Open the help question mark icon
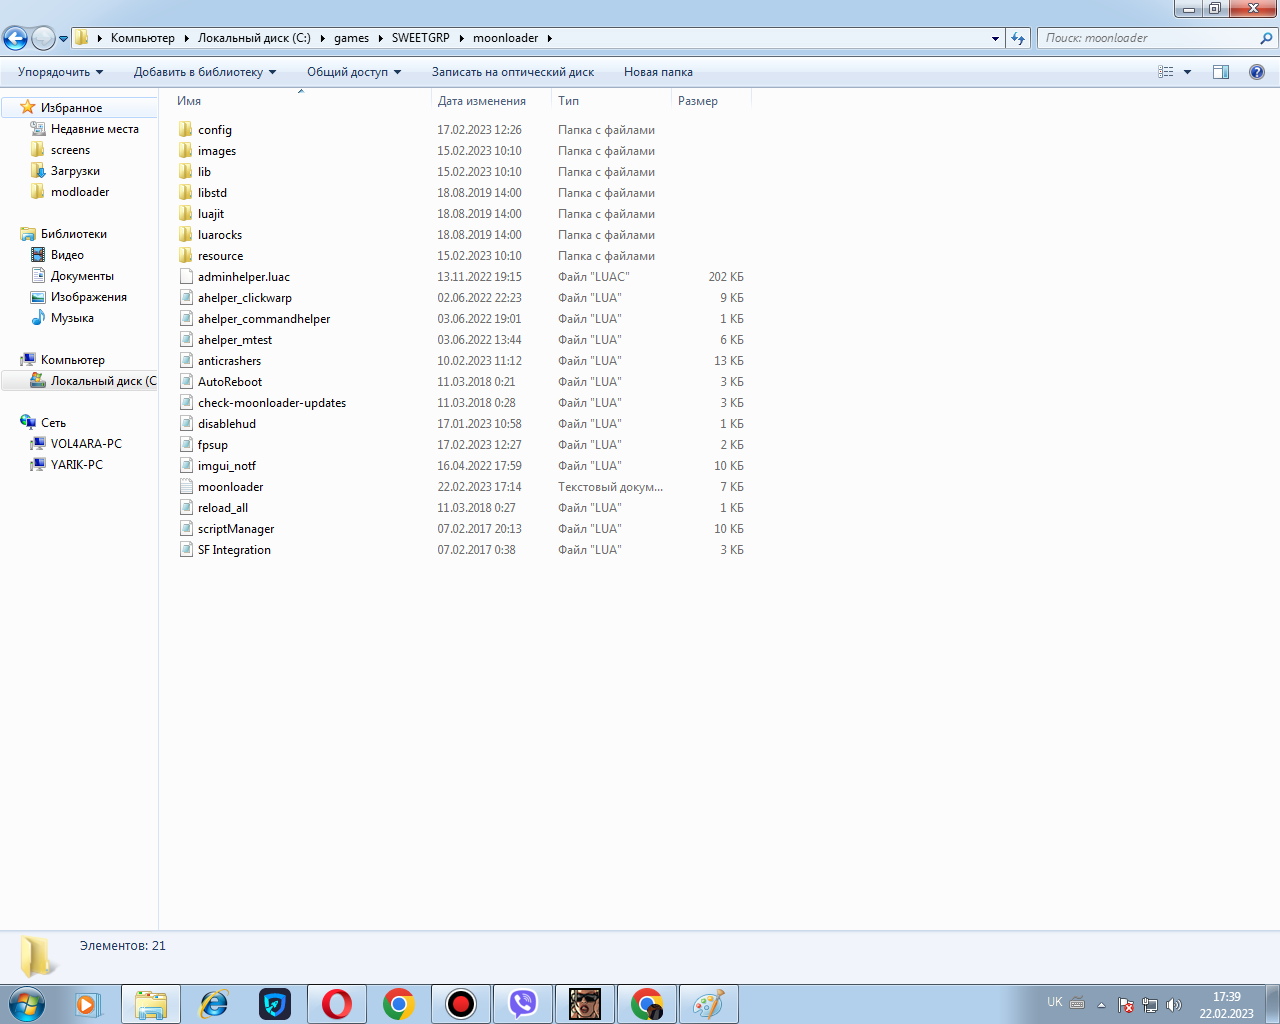 [x=1257, y=72]
